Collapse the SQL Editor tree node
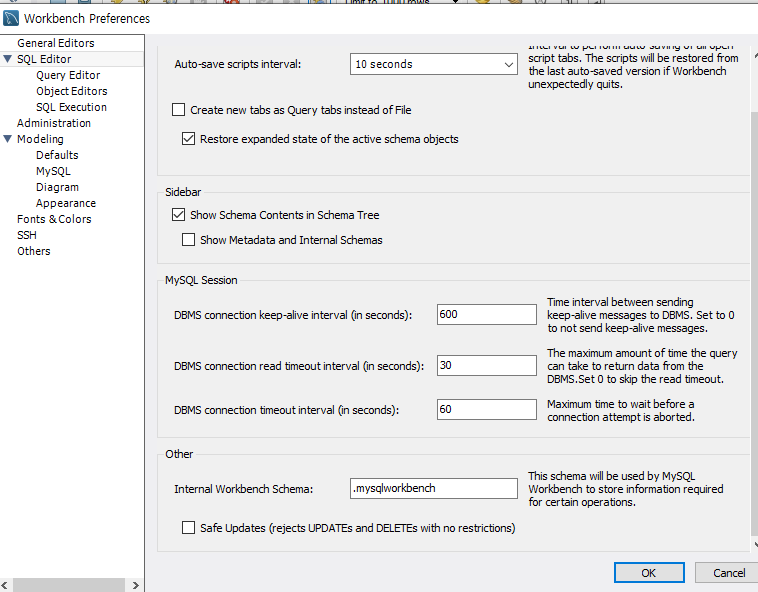This screenshot has width=758, height=592. coord(7,59)
